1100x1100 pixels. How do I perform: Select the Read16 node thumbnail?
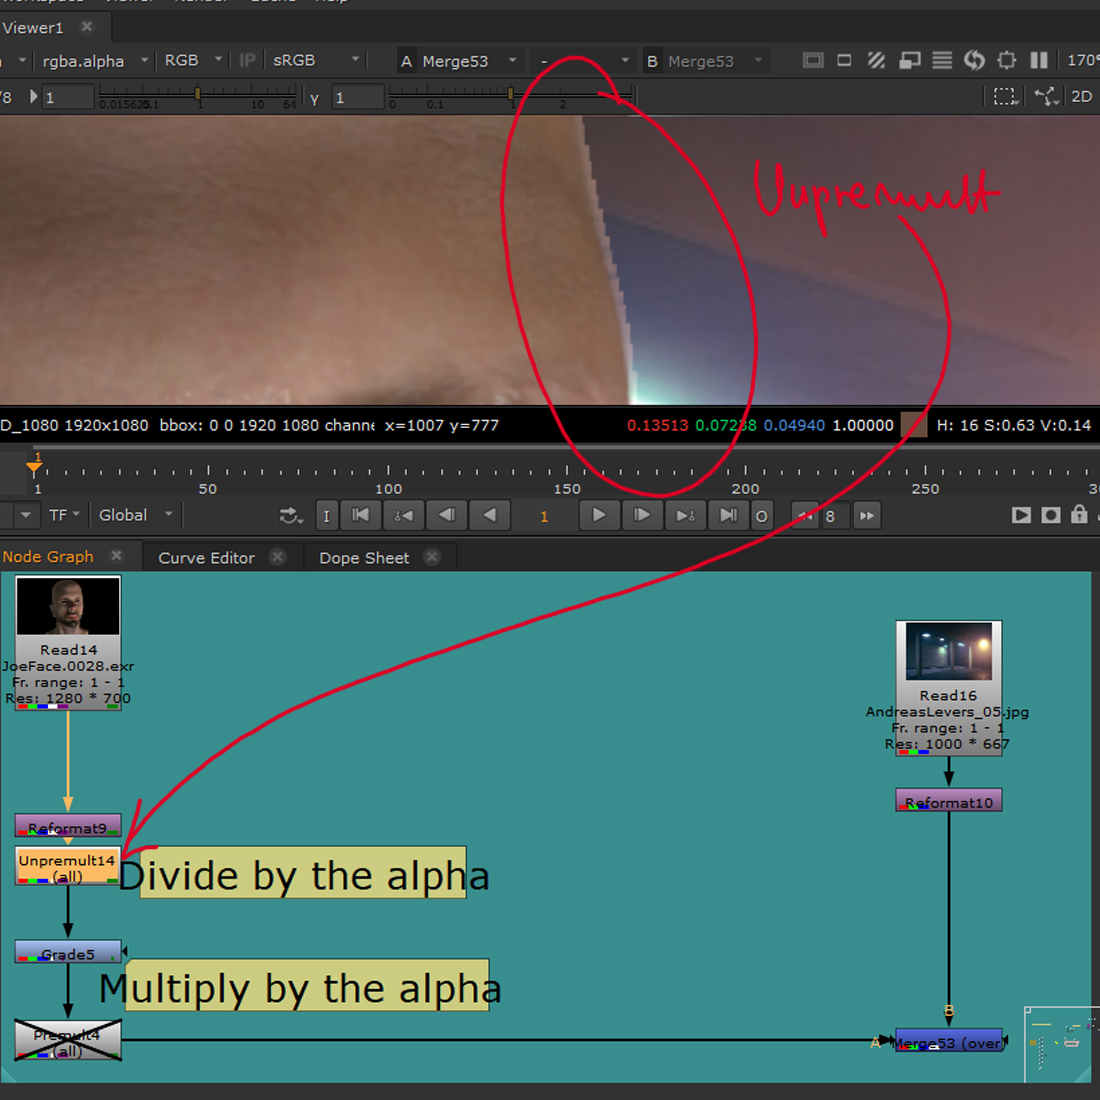pyautogui.click(x=948, y=651)
